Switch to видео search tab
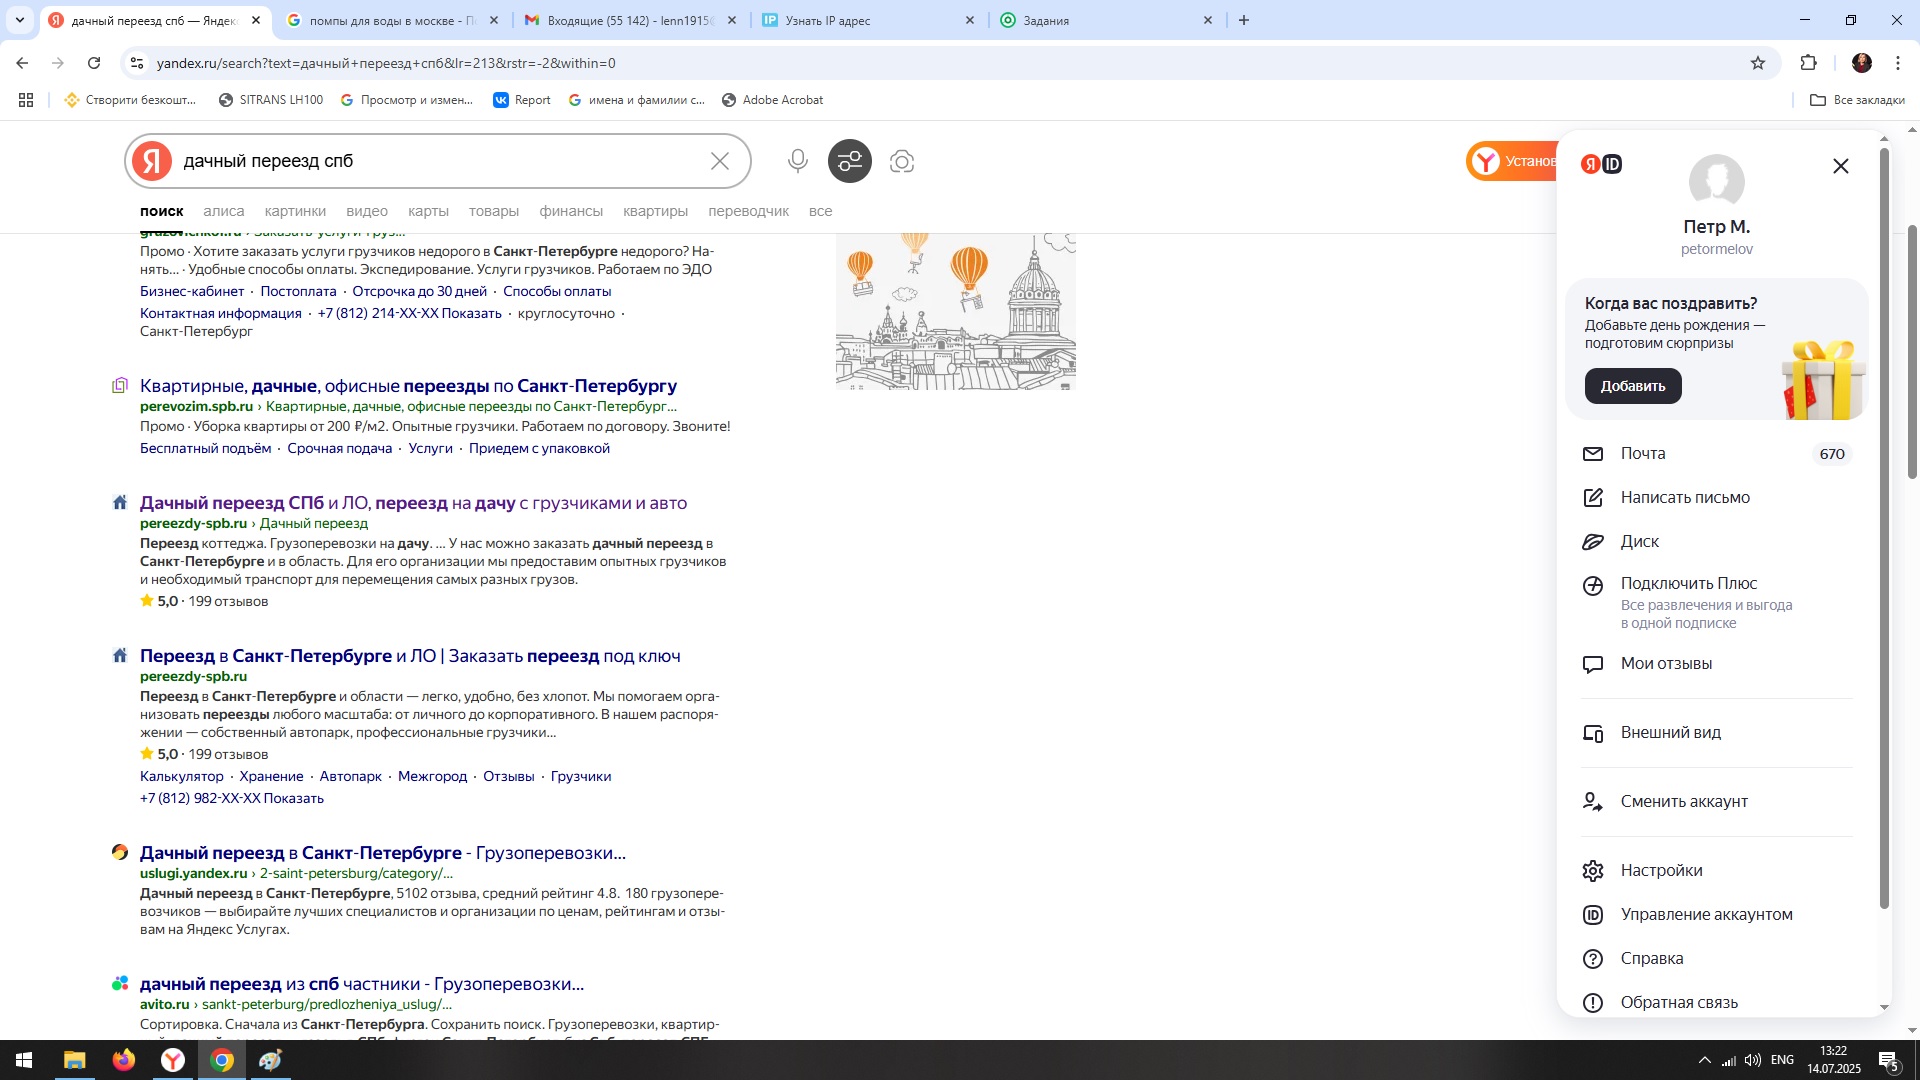Viewport: 1920px width, 1080px height. (x=367, y=211)
